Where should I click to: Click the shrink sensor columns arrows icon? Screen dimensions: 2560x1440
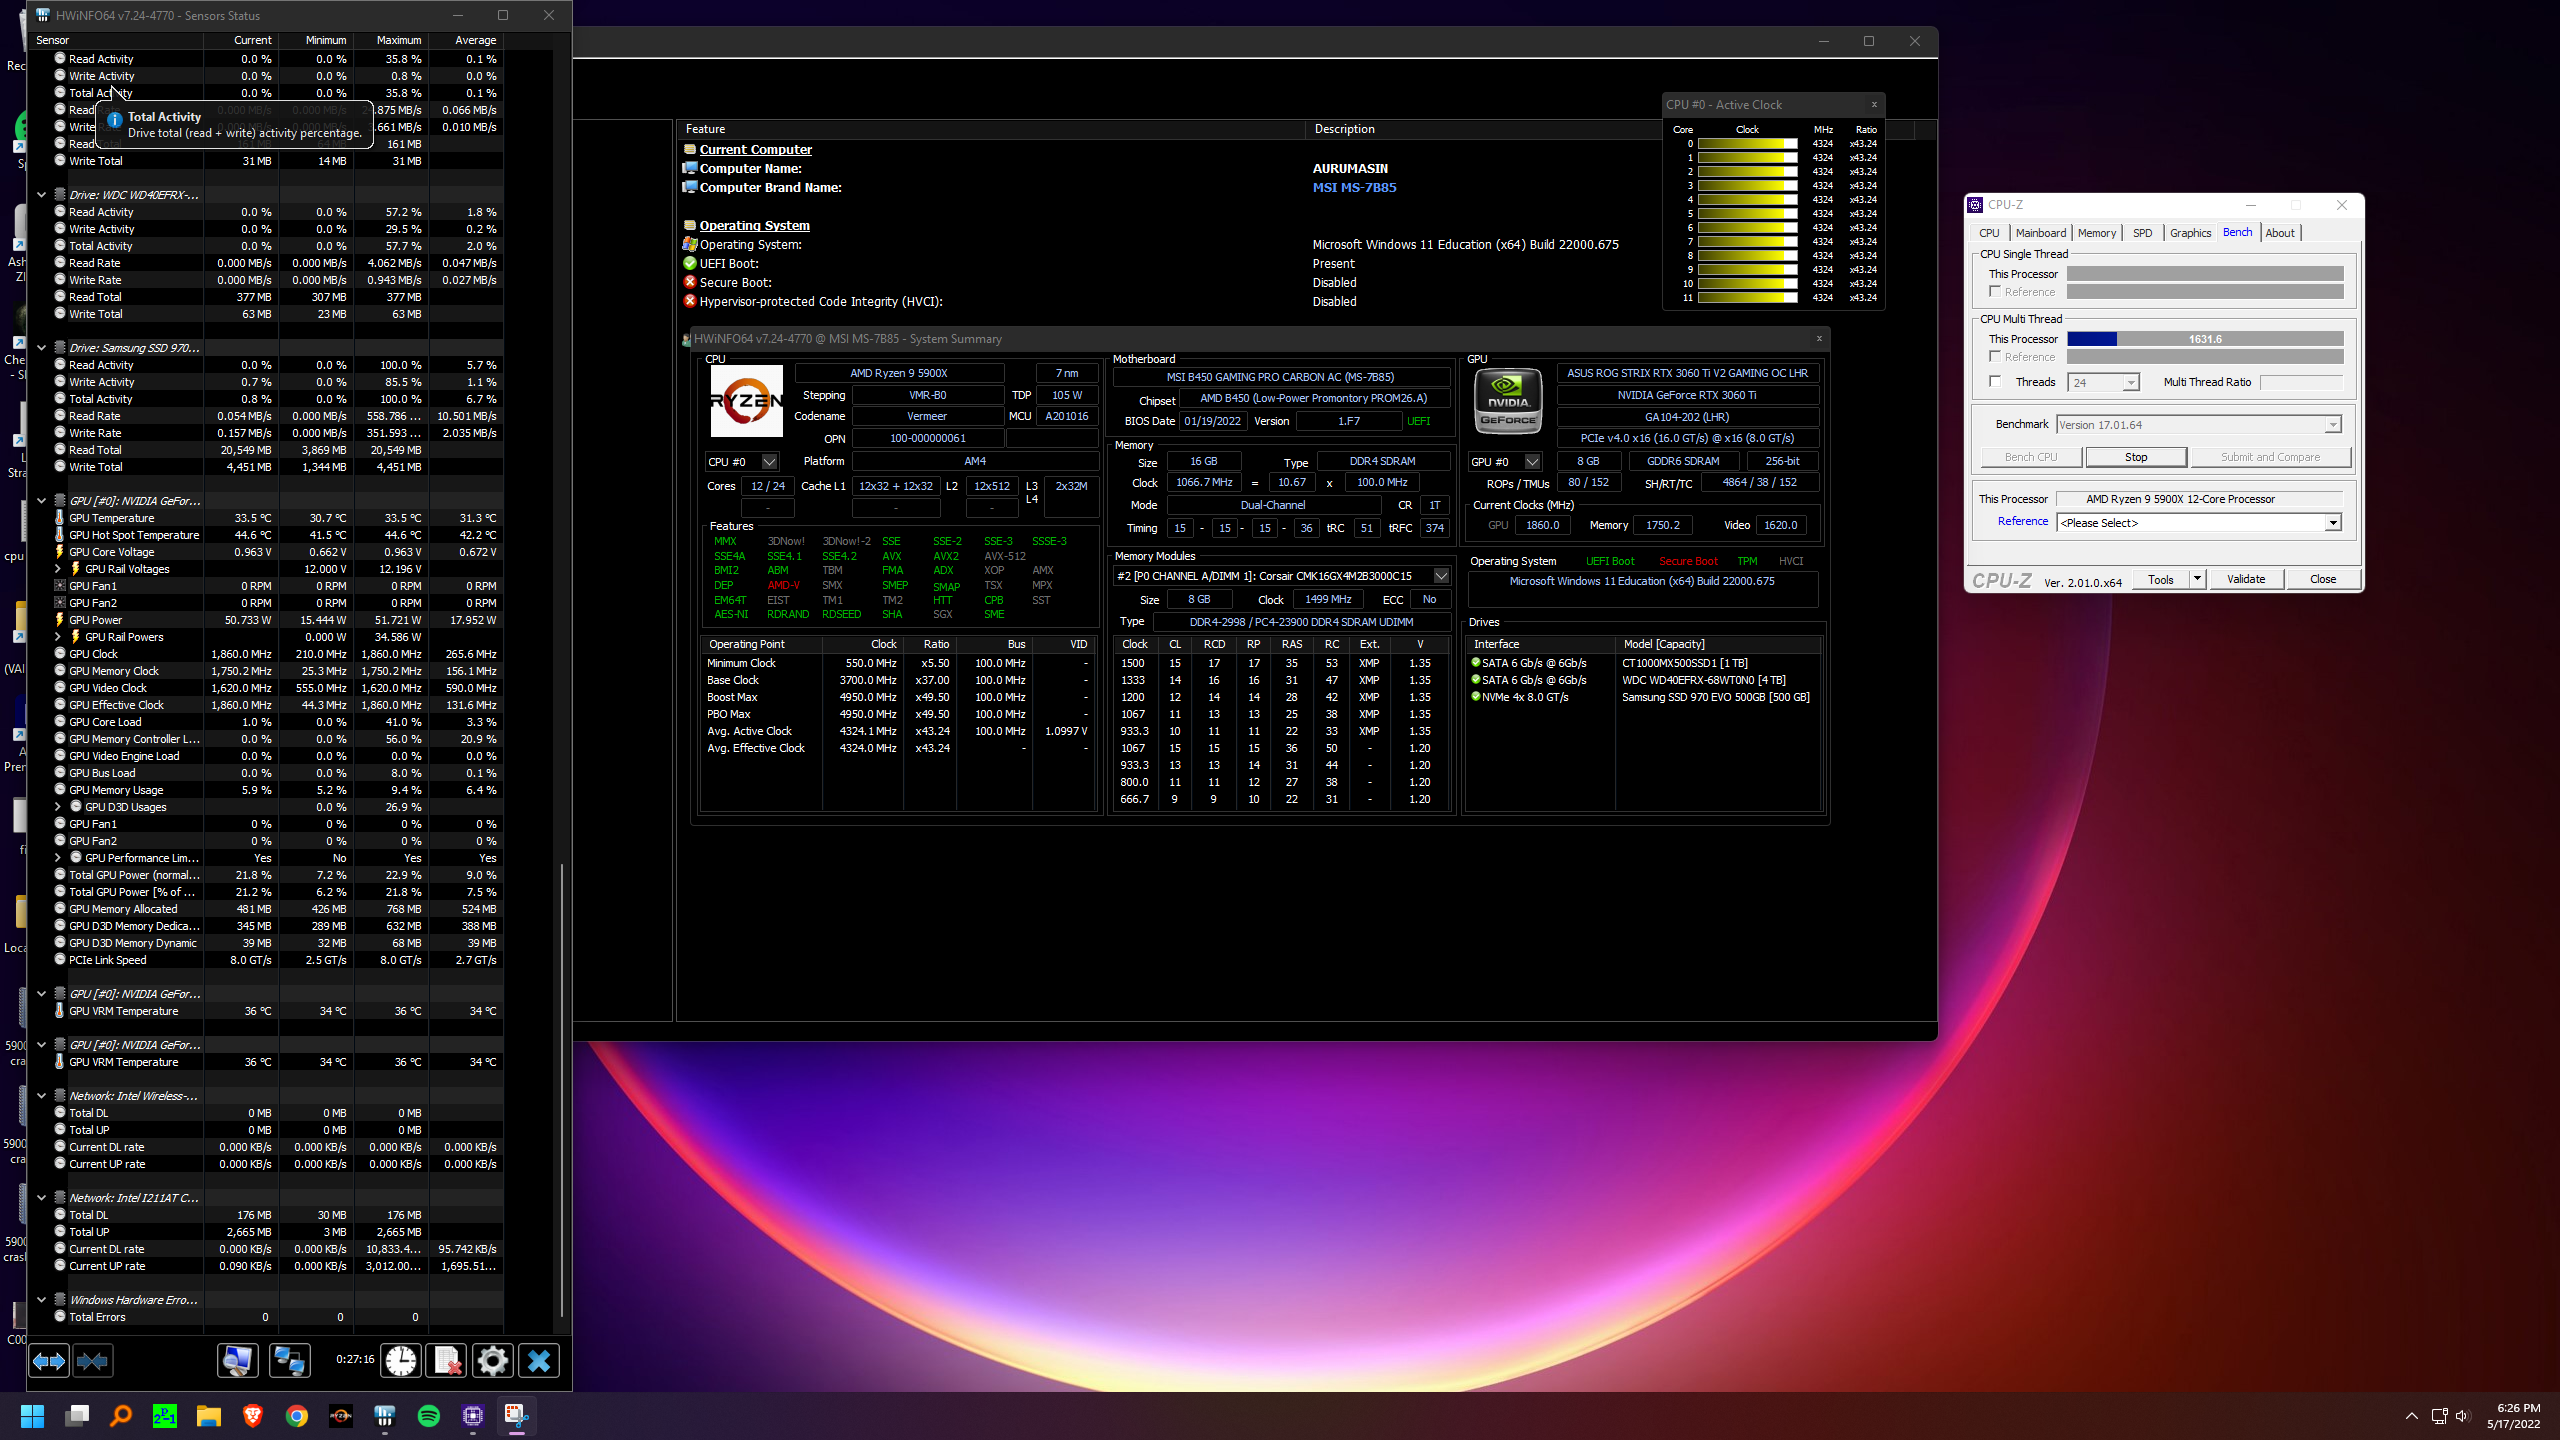point(92,1361)
